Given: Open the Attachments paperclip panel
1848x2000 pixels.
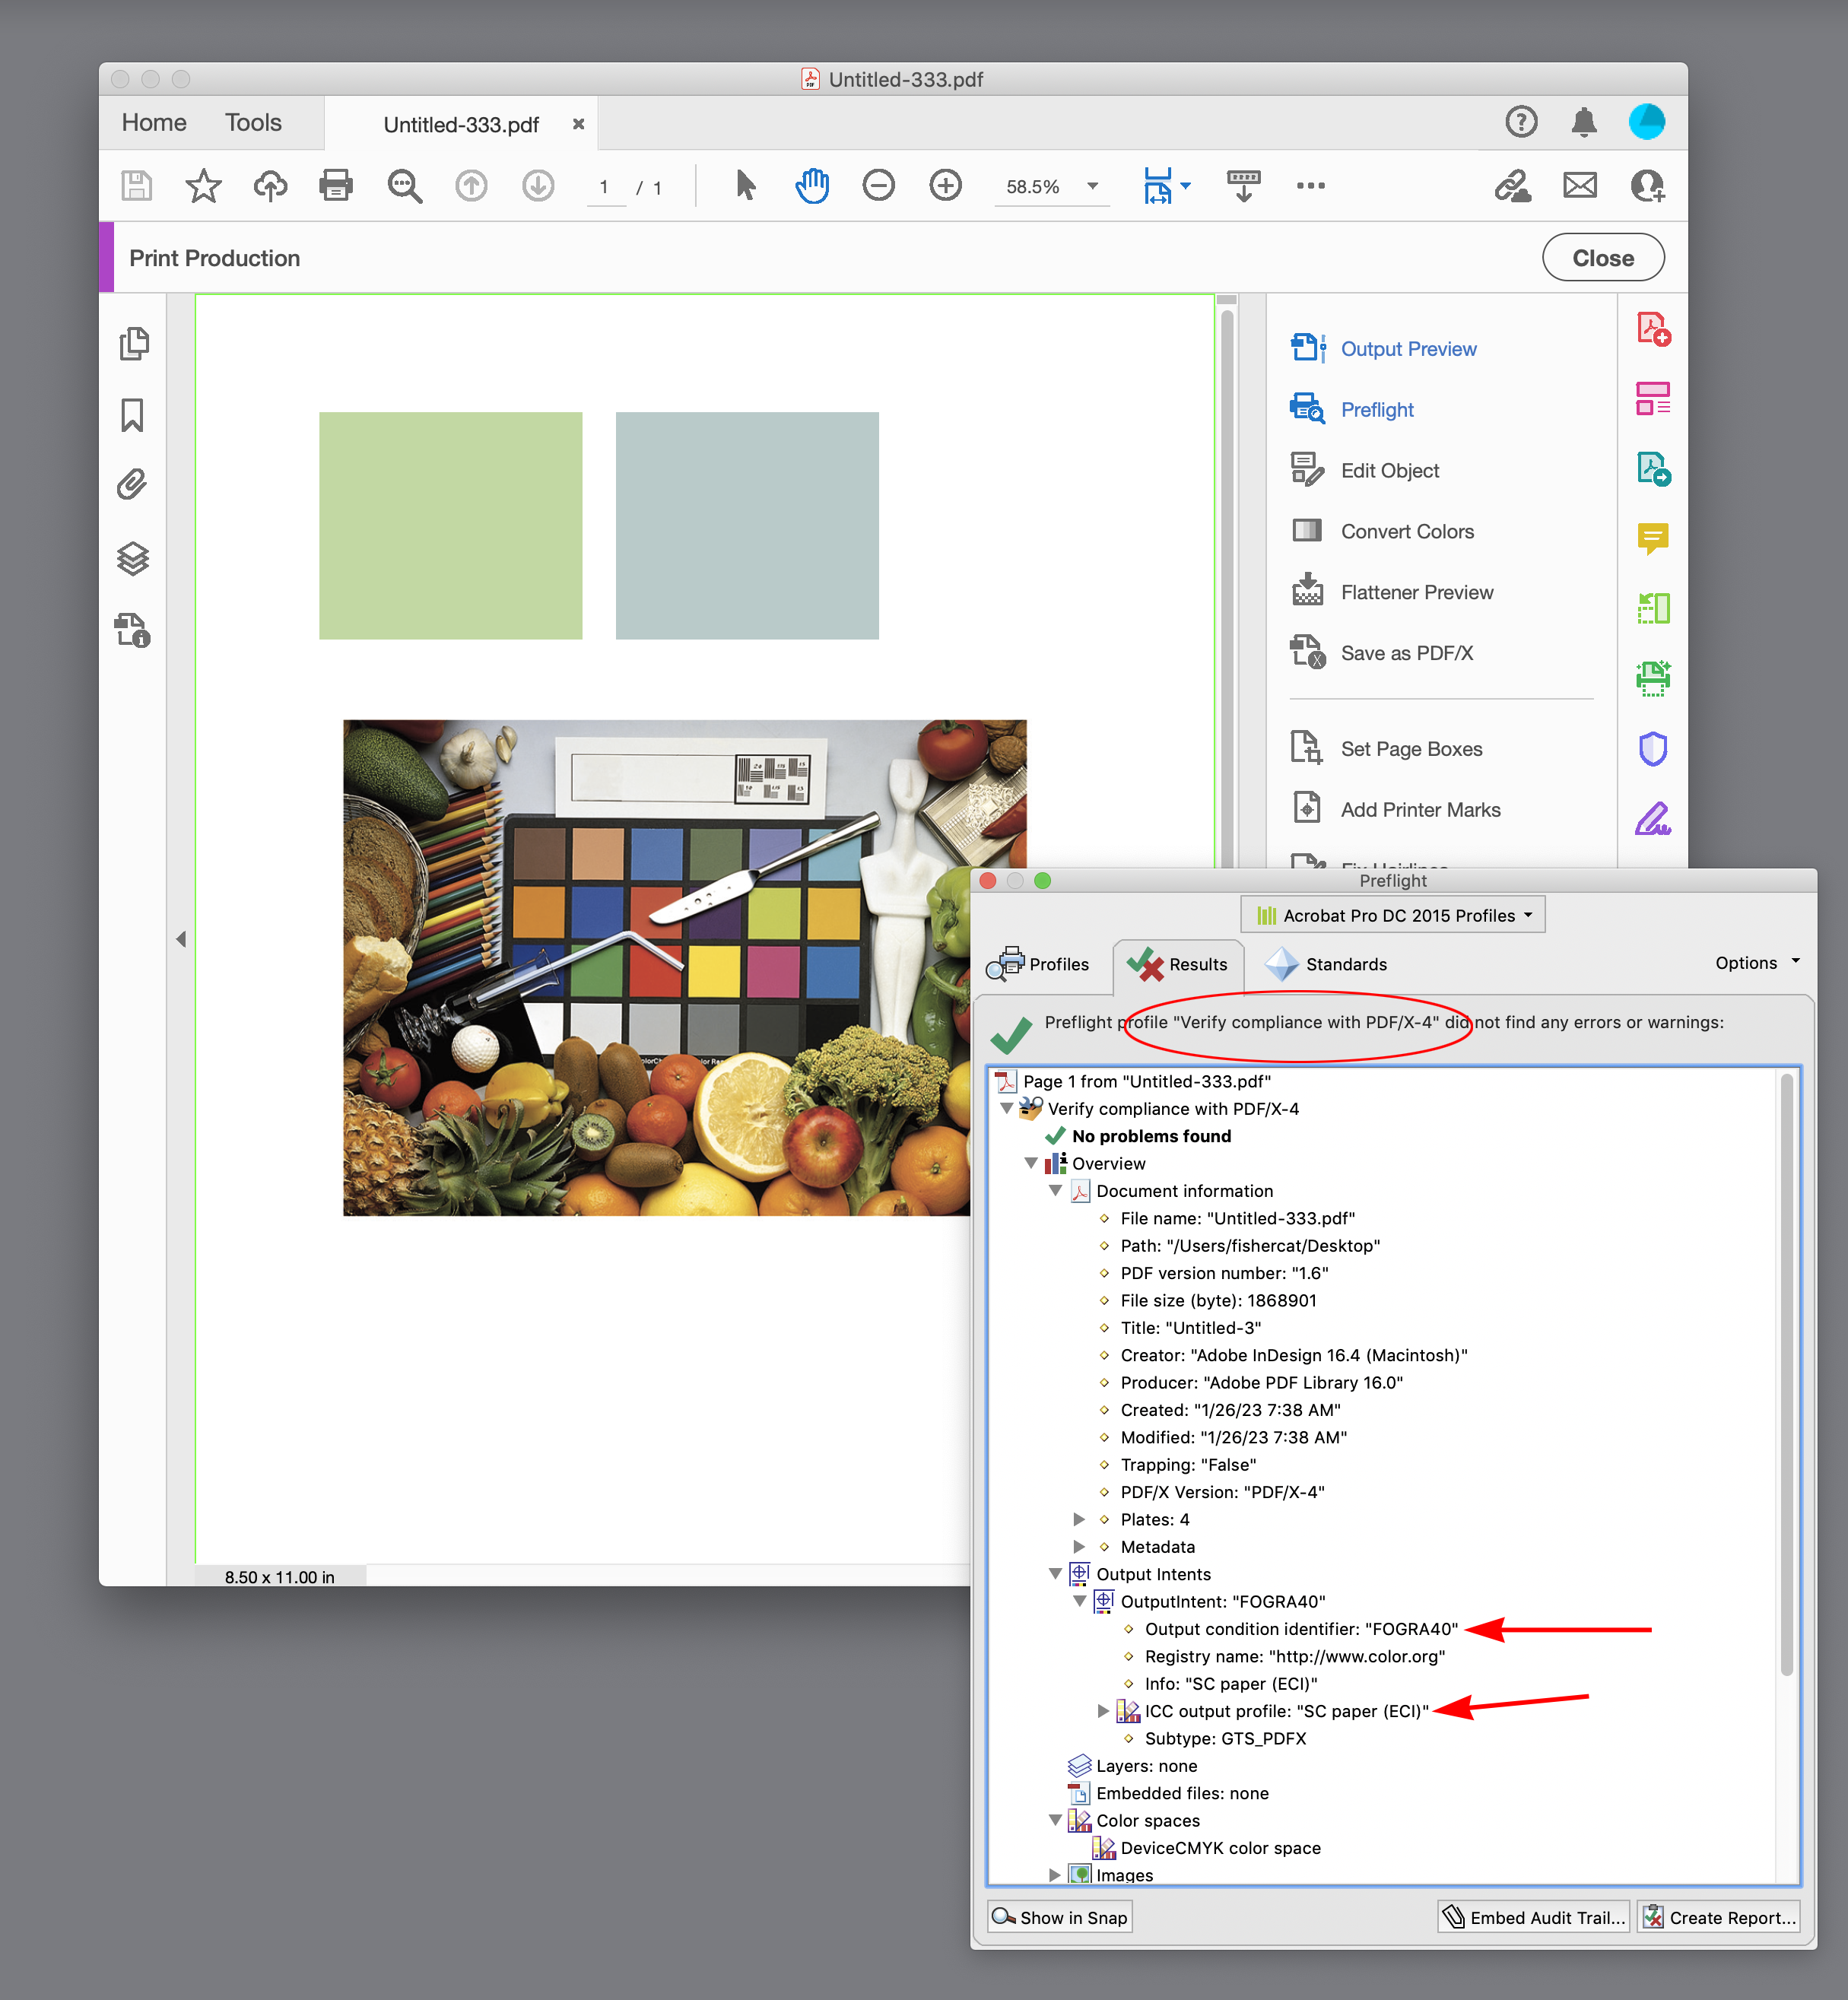Looking at the screenshot, I should coord(133,484).
